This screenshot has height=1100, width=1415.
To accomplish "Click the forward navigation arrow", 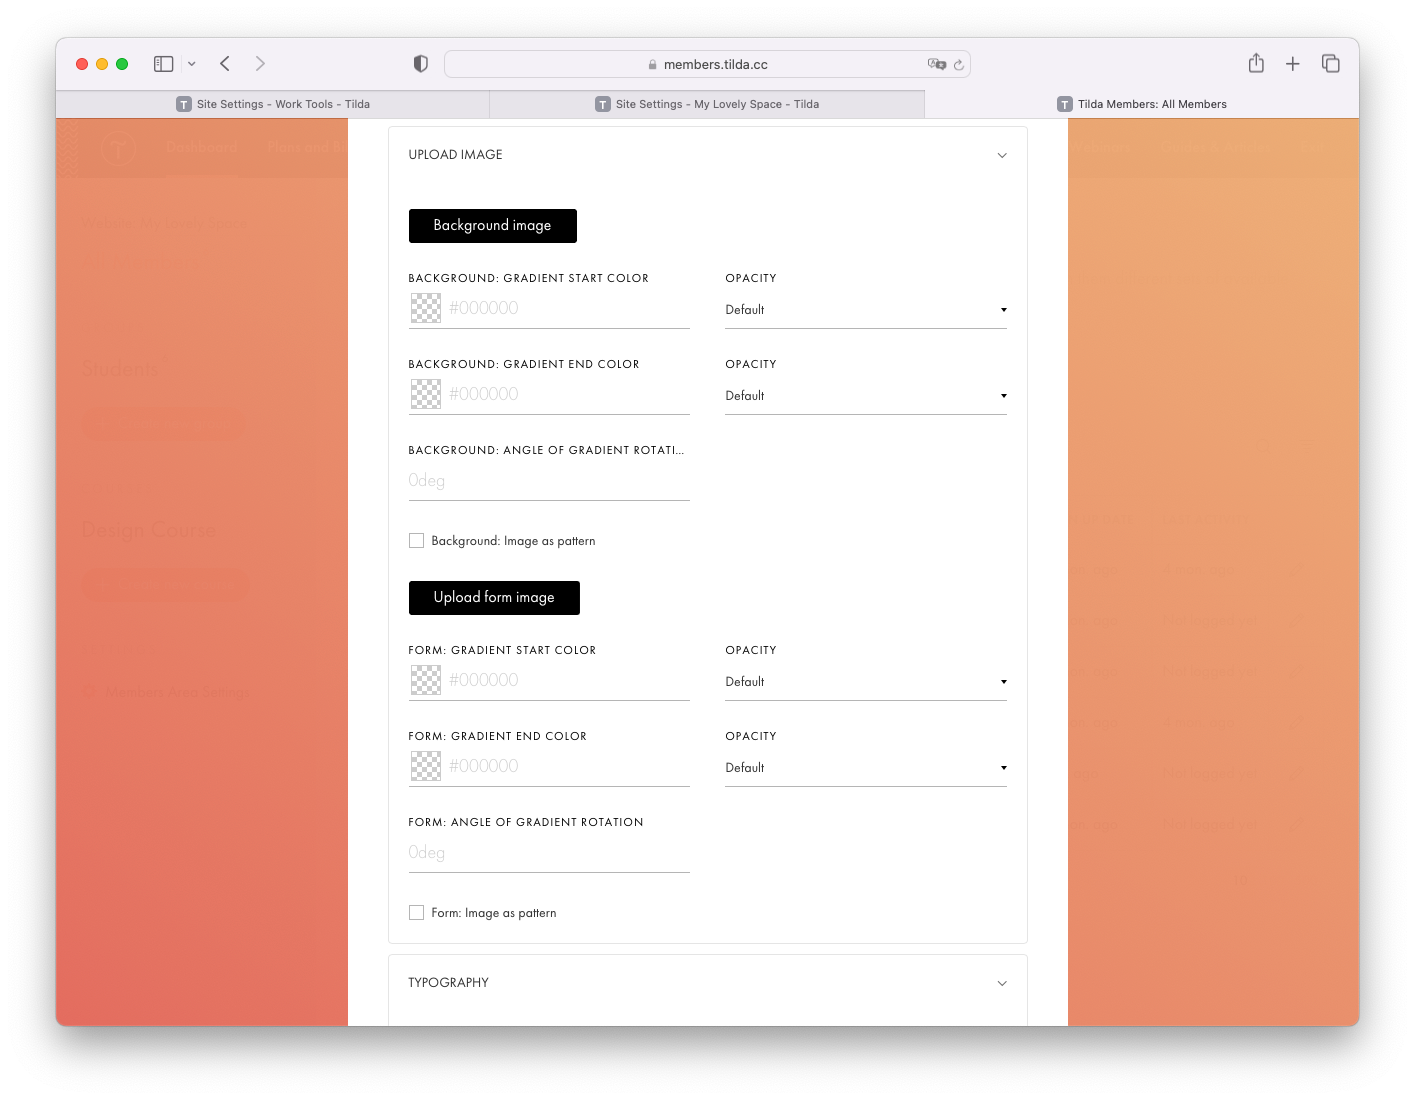I will tap(260, 63).
